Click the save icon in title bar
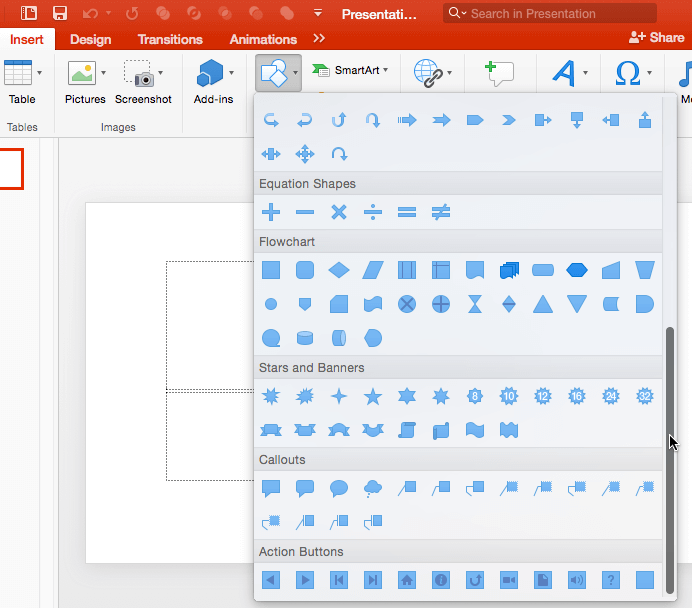The image size is (692, 608). click(x=60, y=14)
